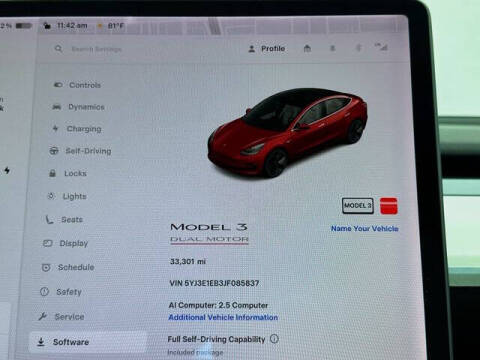Click the Dynamics car icon
The width and height of the screenshot is (480, 360).
(x=57, y=107)
